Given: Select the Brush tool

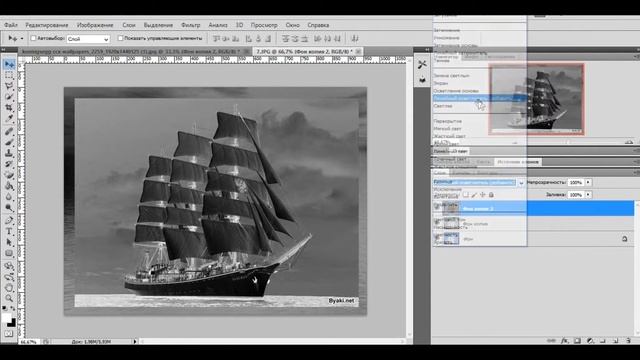Looking at the screenshot, I should point(9,142).
